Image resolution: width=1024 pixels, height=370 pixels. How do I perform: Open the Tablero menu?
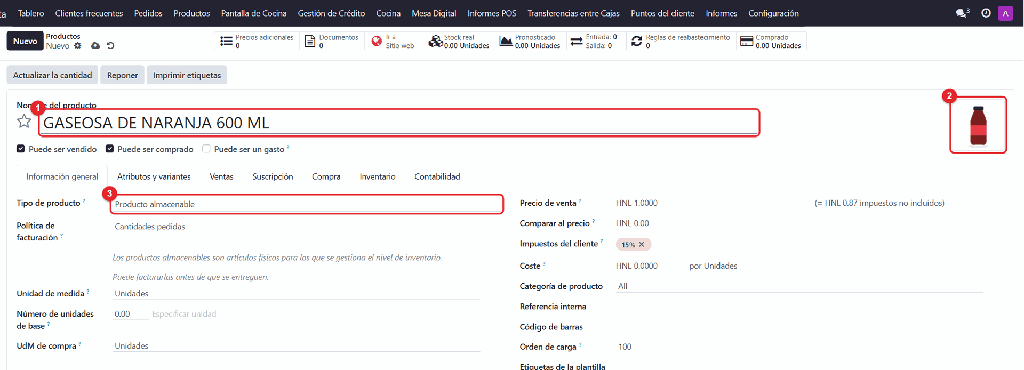tap(31, 13)
